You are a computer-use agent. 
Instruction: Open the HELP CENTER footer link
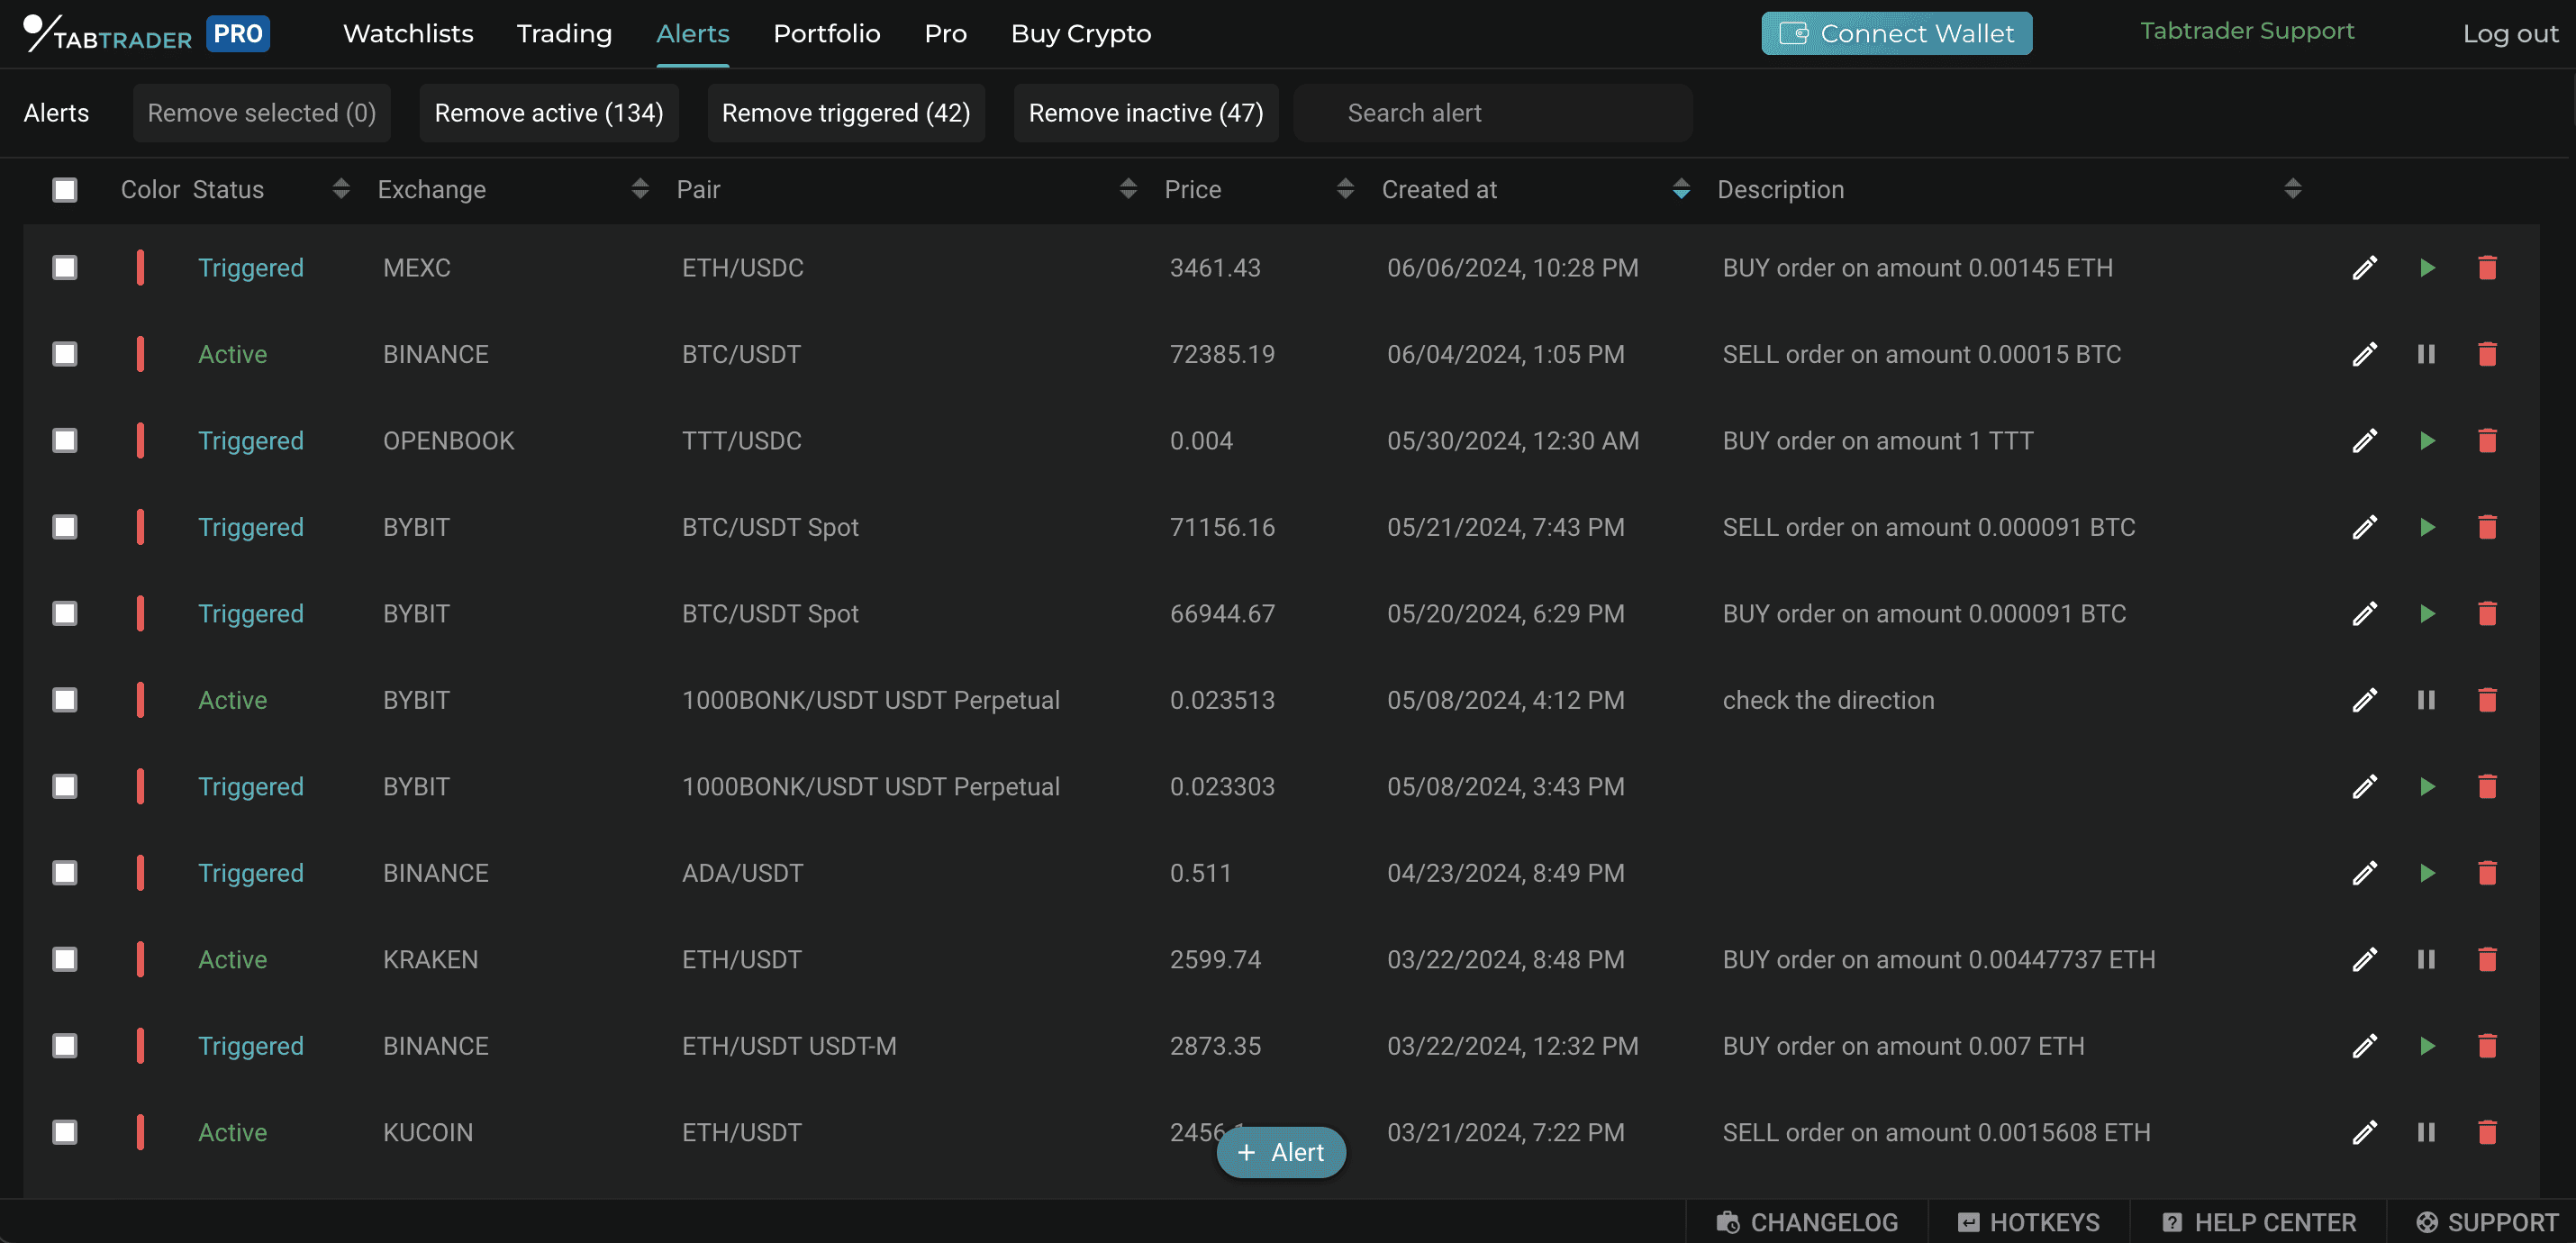point(2259,1222)
